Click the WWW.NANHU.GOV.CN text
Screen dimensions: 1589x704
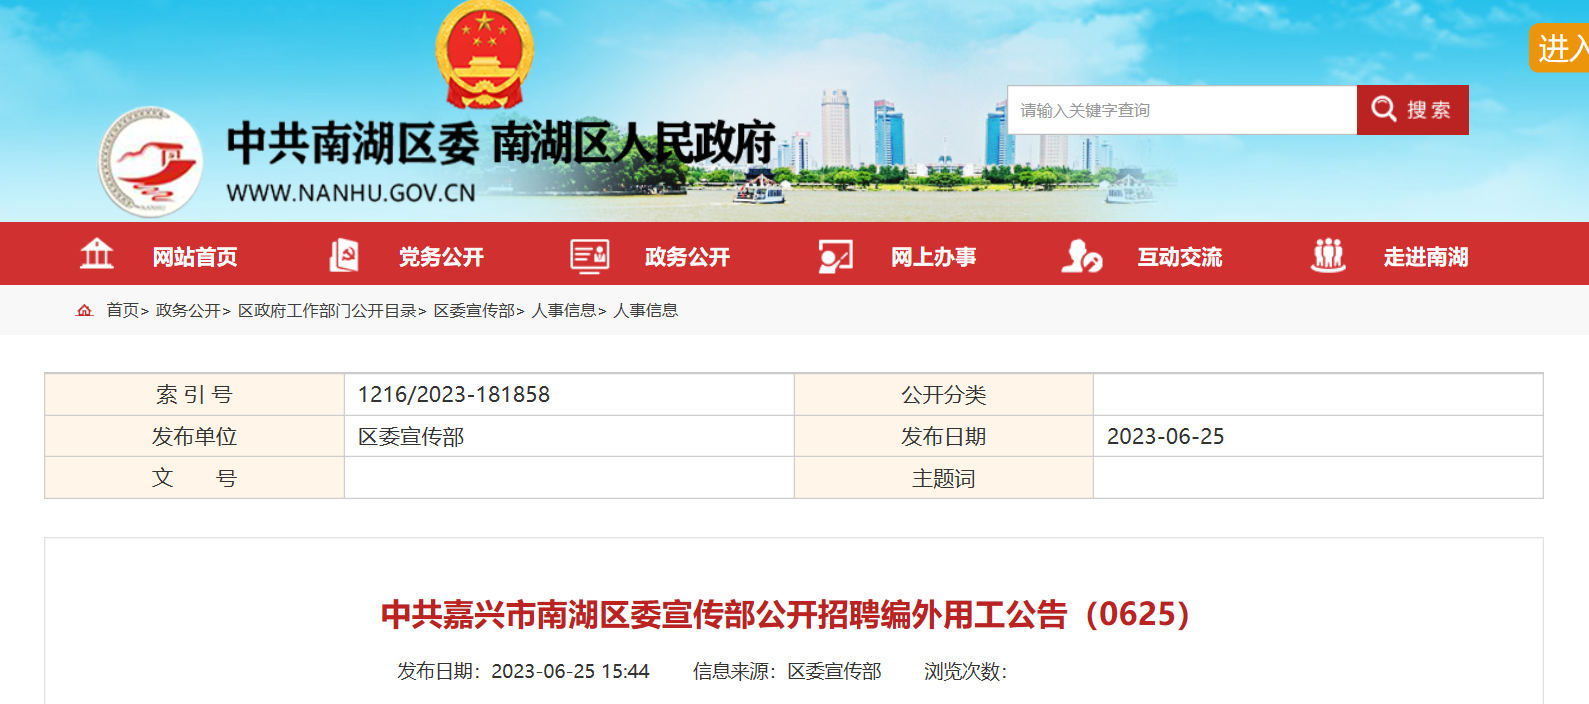pos(351,193)
